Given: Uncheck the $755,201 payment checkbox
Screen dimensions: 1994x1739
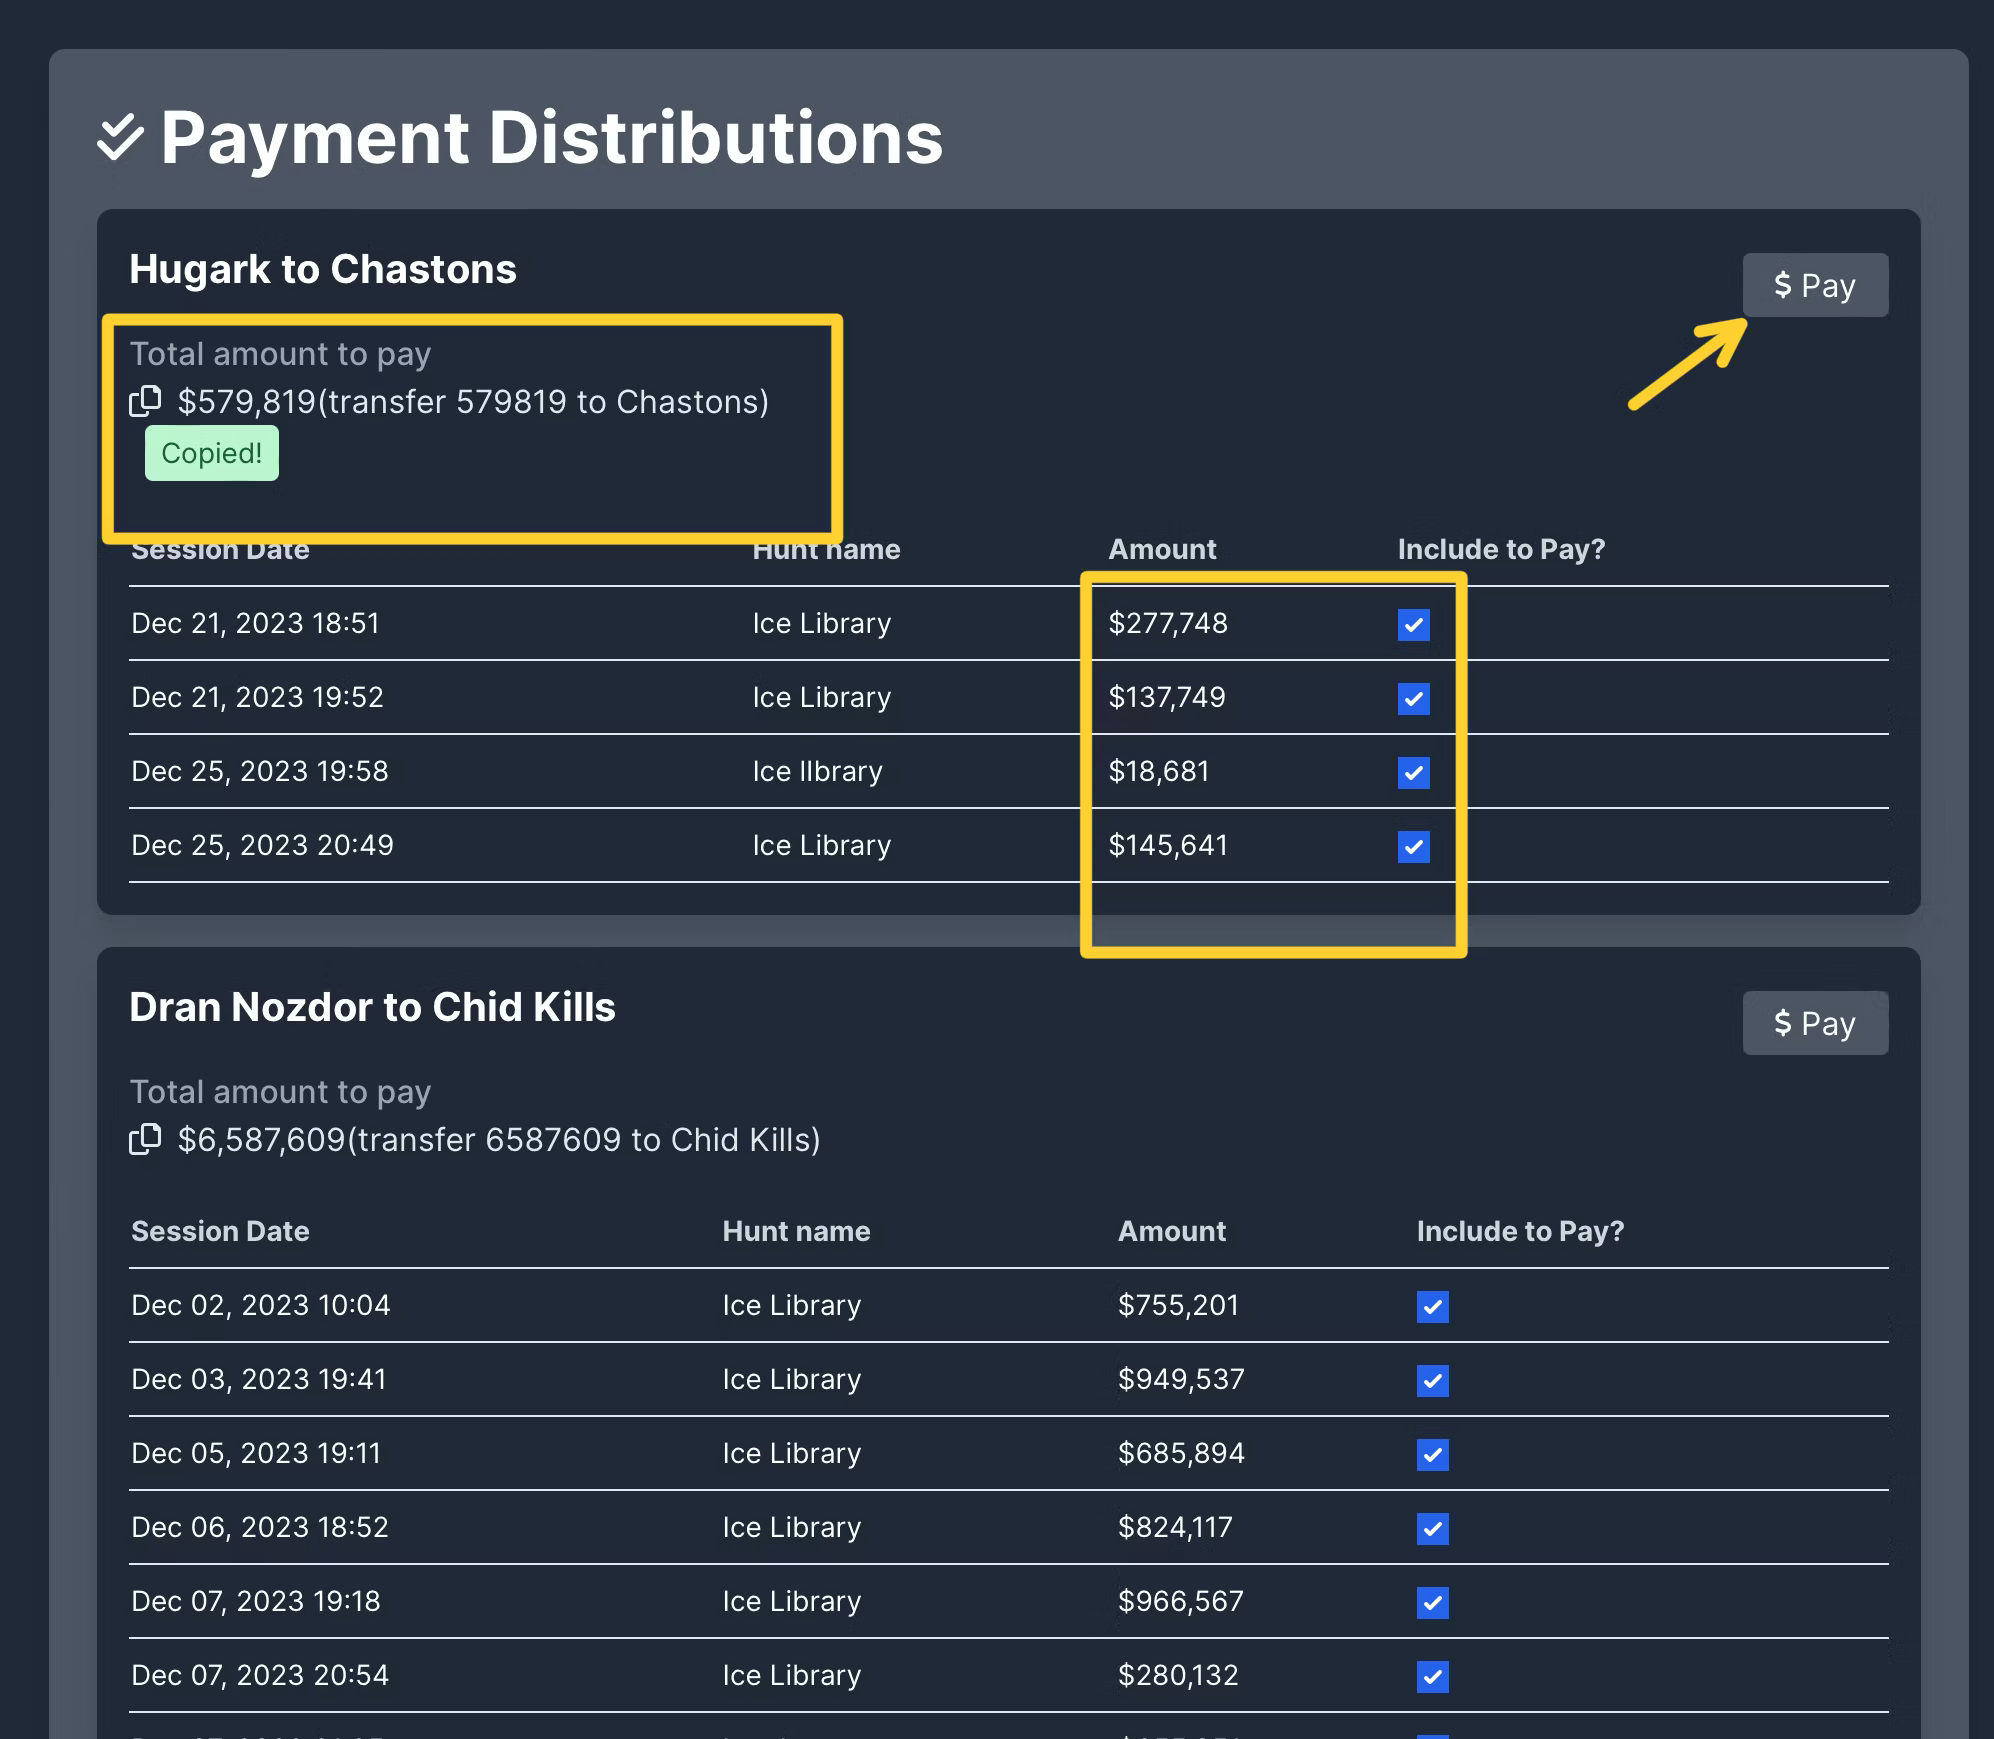Looking at the screenshot, I should (x=1432, y=1306).
